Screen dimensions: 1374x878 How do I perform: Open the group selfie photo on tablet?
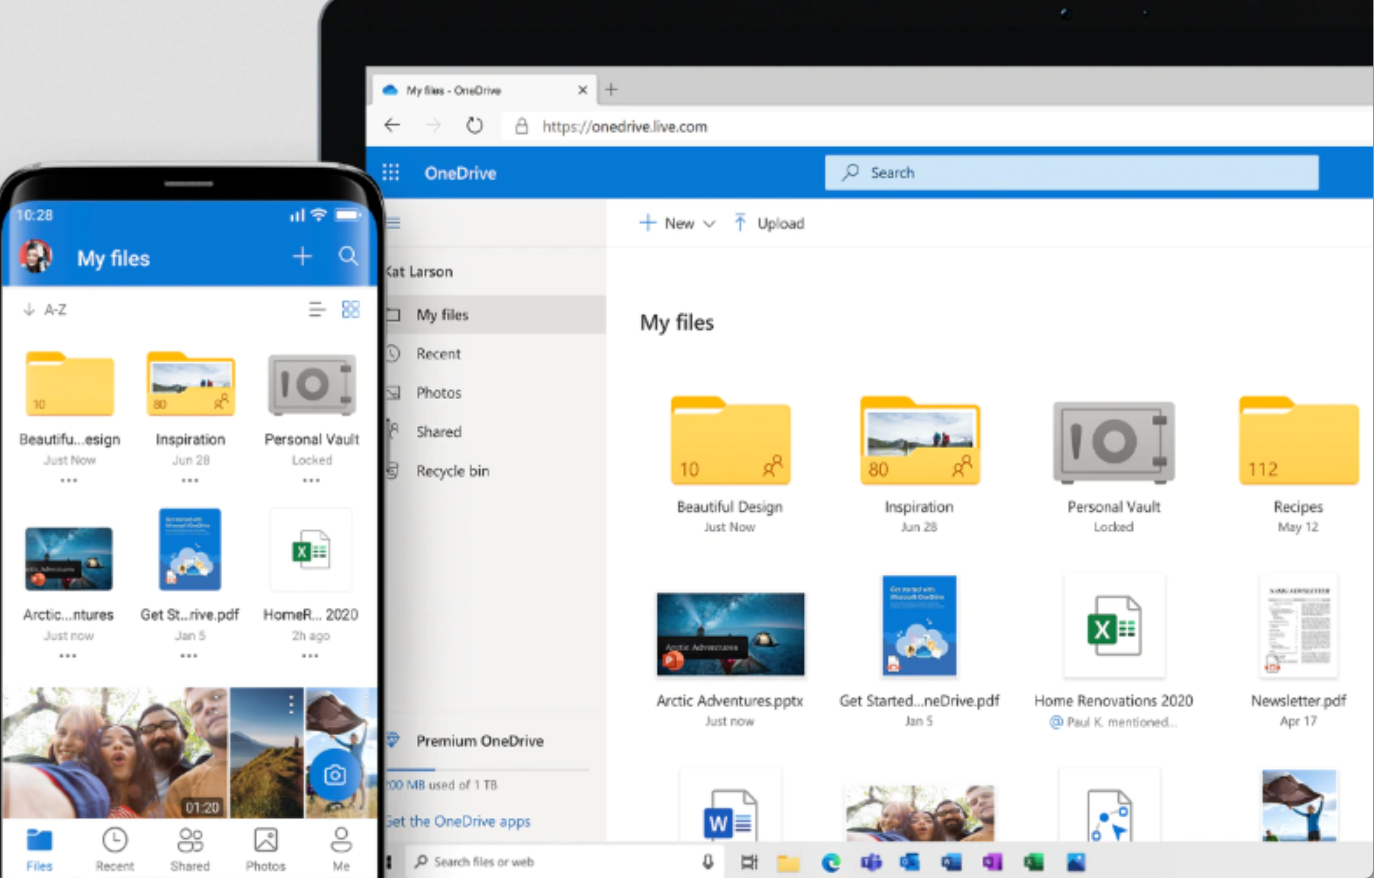tap(920, 812)
